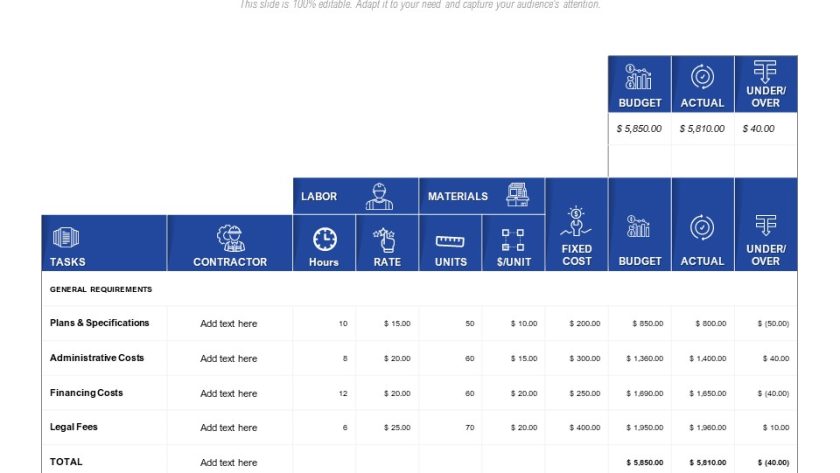Click the ruler icon above UNITS
840x473 pixels.
pos(450,241)
